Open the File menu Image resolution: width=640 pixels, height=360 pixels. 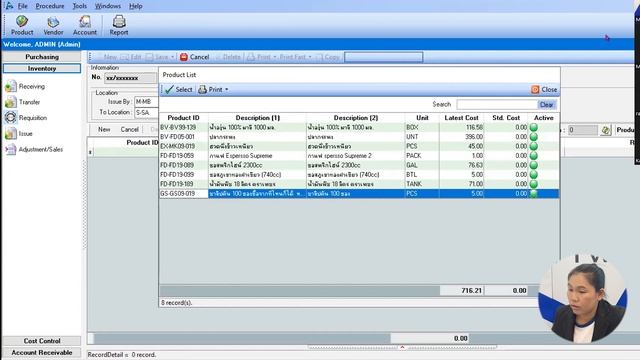pos(22,6)
